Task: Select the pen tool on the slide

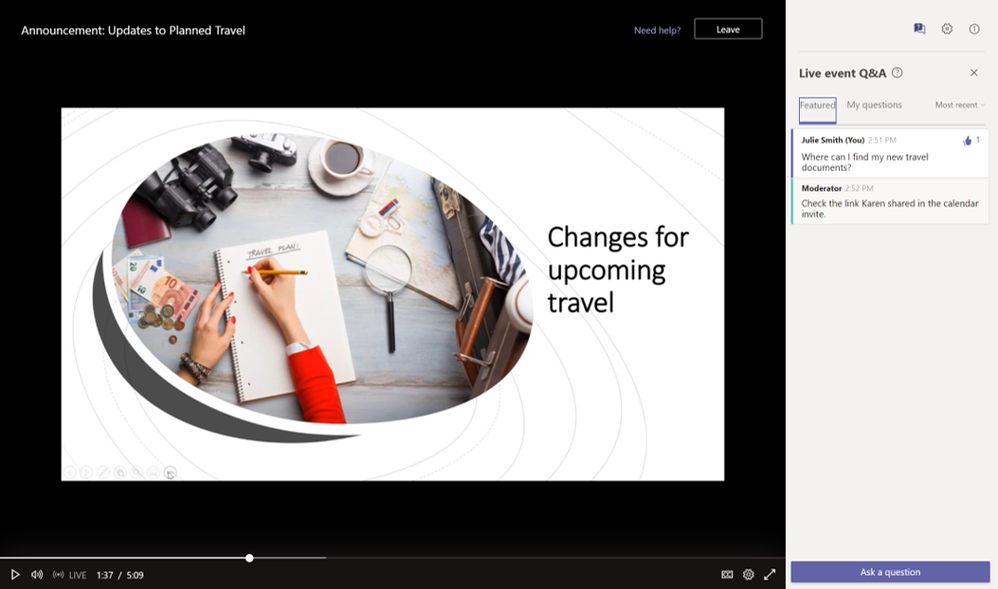Action: [102, 472]
